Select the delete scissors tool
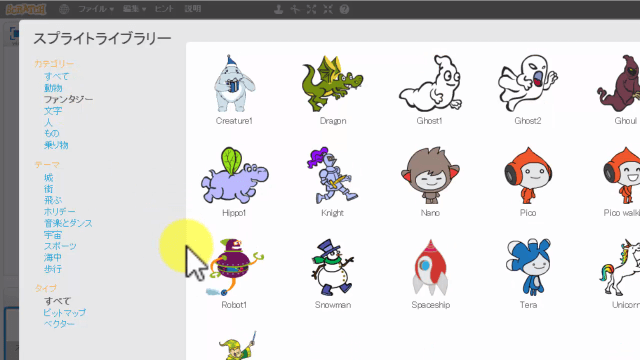The height and width of the screenshot is (360, 640). [295, 9]
